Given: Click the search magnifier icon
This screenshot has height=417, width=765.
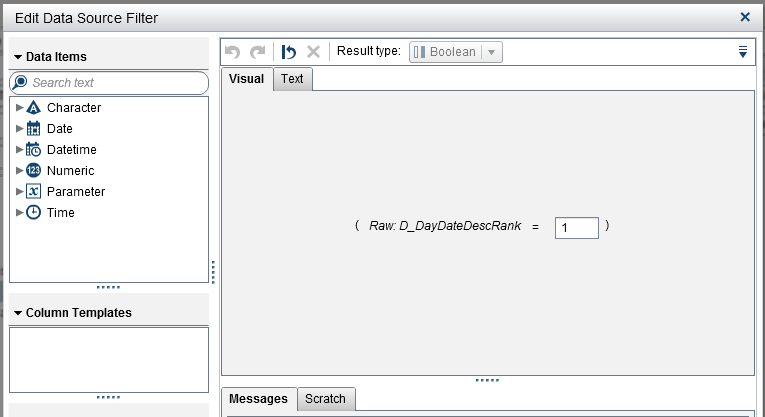Looking at the screenshot, I should 20,82.
